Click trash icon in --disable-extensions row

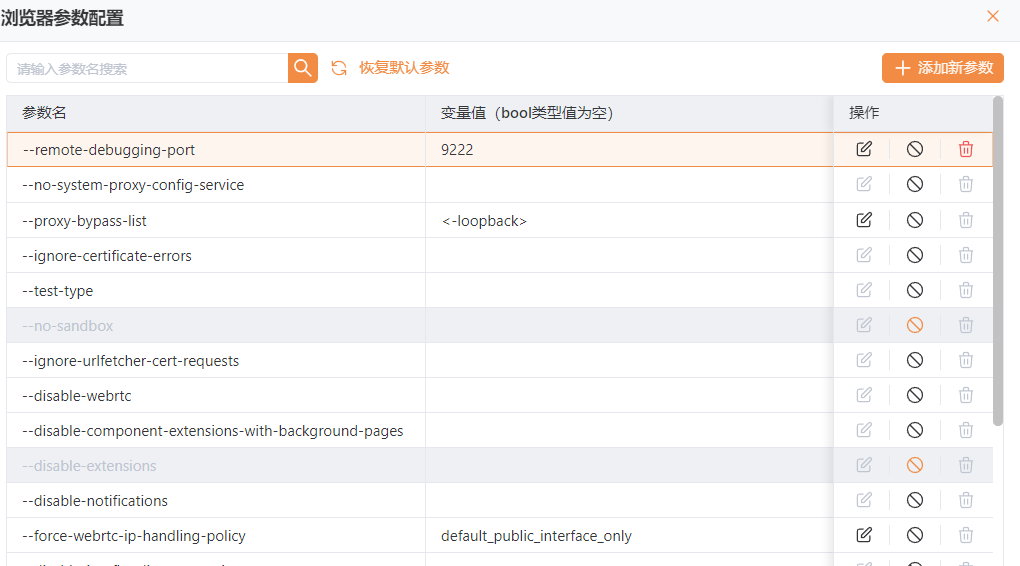pos(966,465)
